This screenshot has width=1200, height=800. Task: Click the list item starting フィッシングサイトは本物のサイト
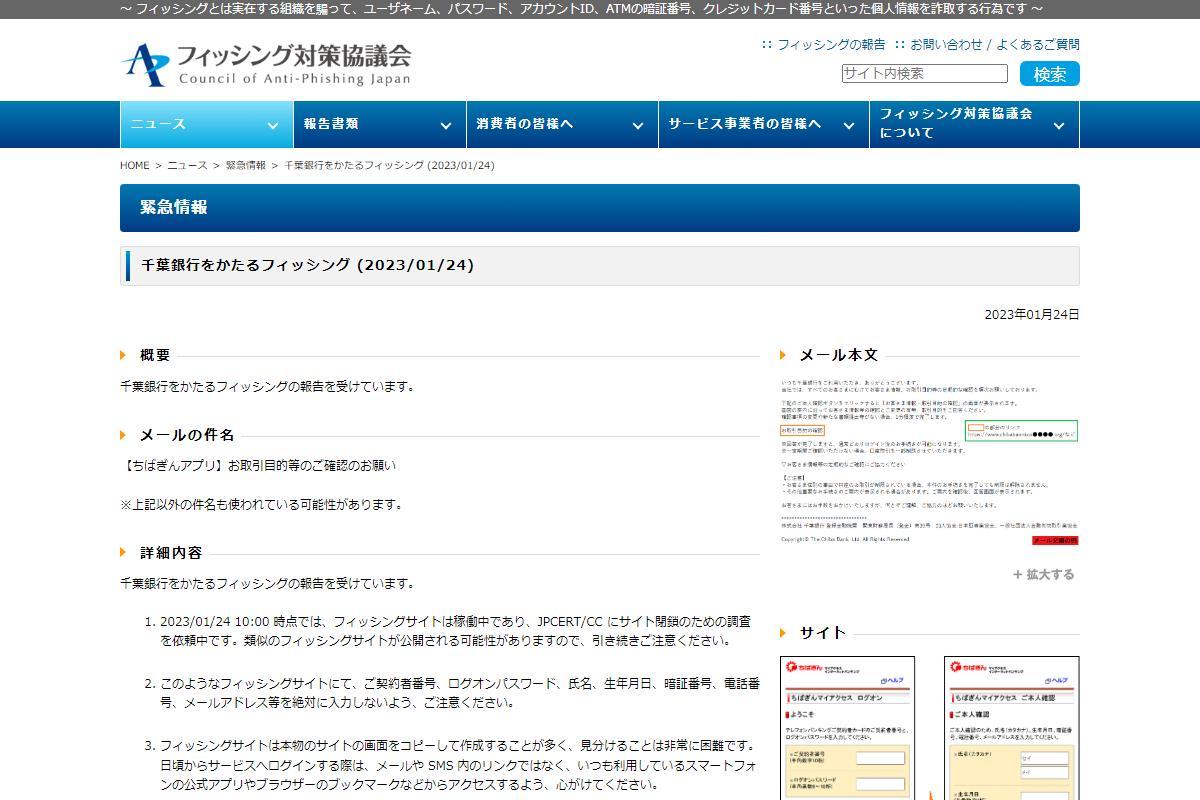[460, 765]
